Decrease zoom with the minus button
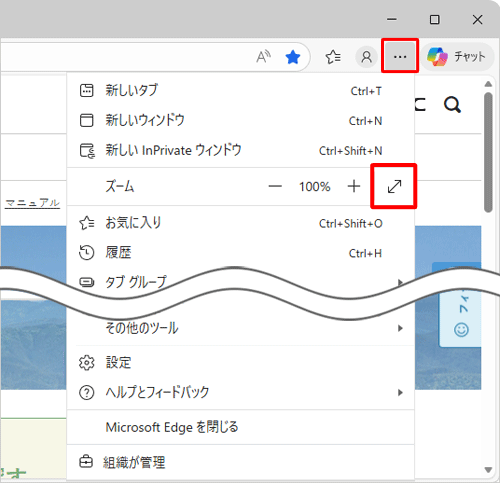Screen dimensions: 500x483 tap(275, 186)
